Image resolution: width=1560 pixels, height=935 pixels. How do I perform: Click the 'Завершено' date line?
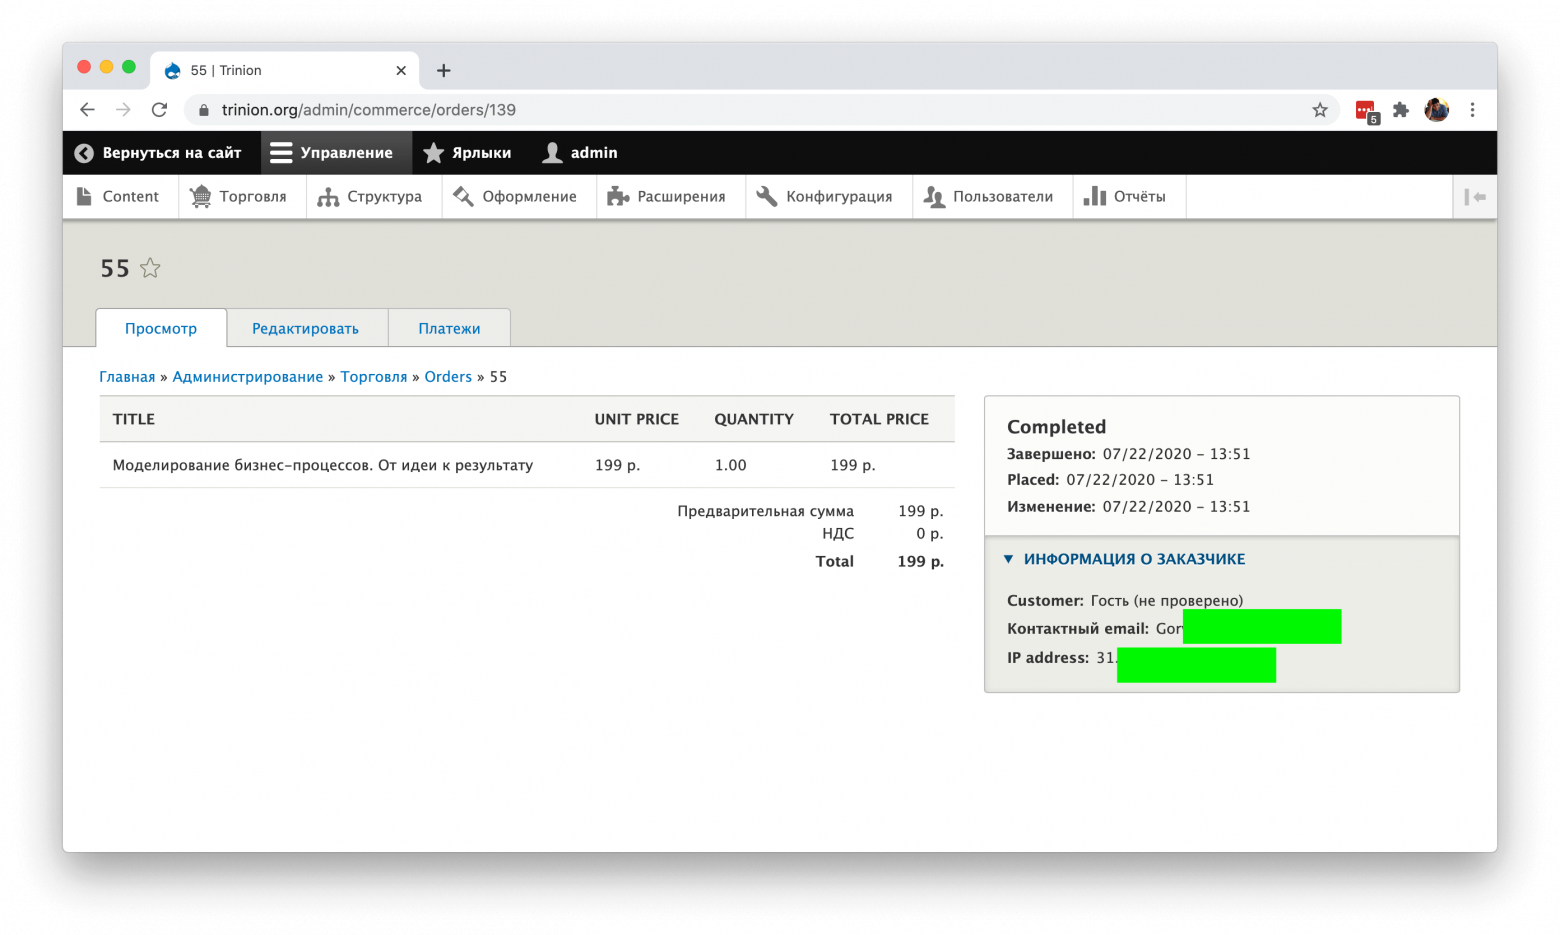[x=1129, y=454]
